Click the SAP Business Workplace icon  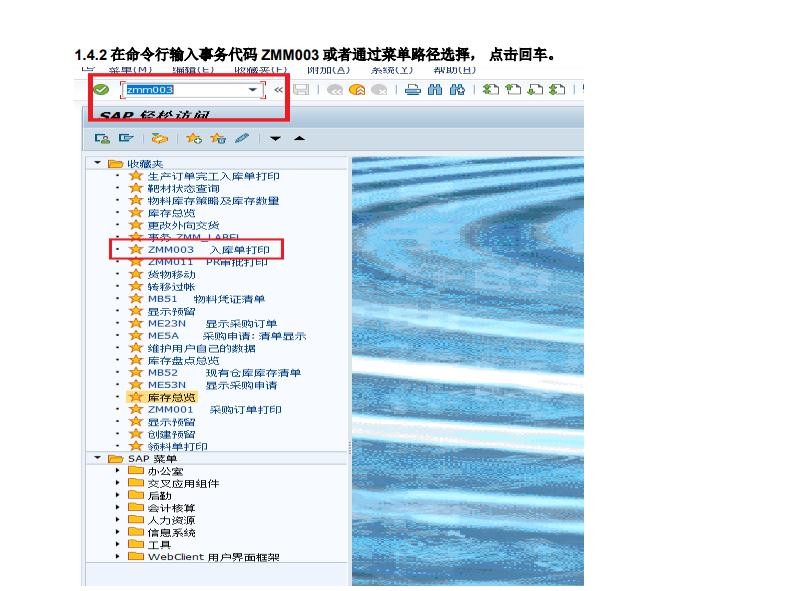[x=159, y=138]
